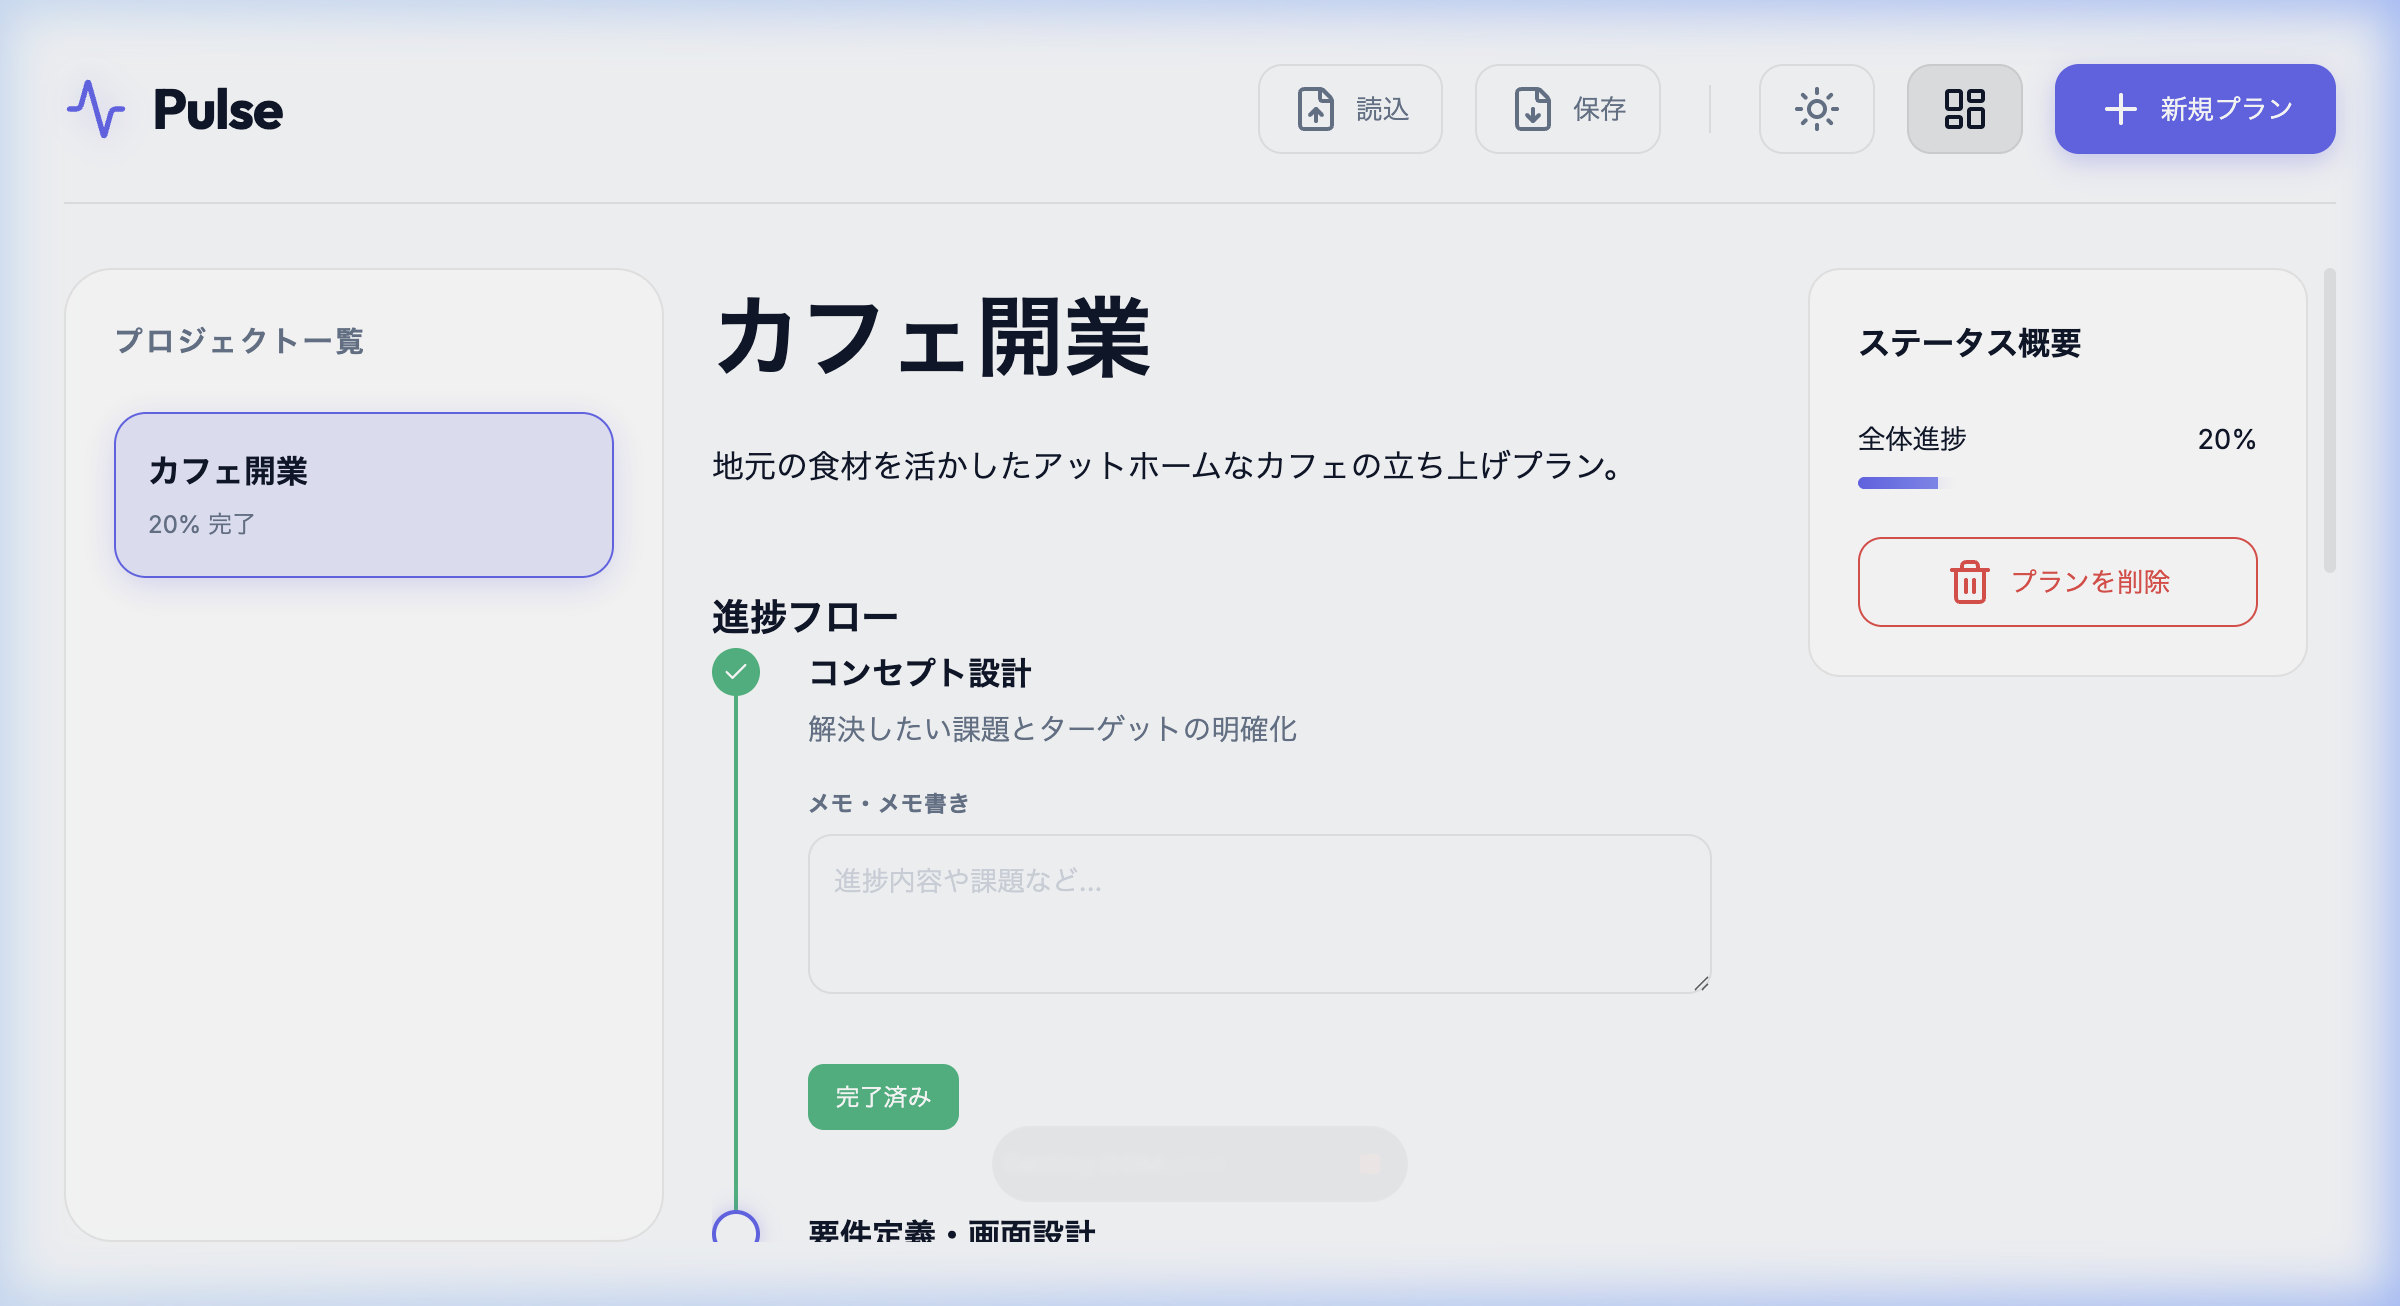Click the green check of コンセプト設計
2400x1306 pixels.
coord(736,672)
